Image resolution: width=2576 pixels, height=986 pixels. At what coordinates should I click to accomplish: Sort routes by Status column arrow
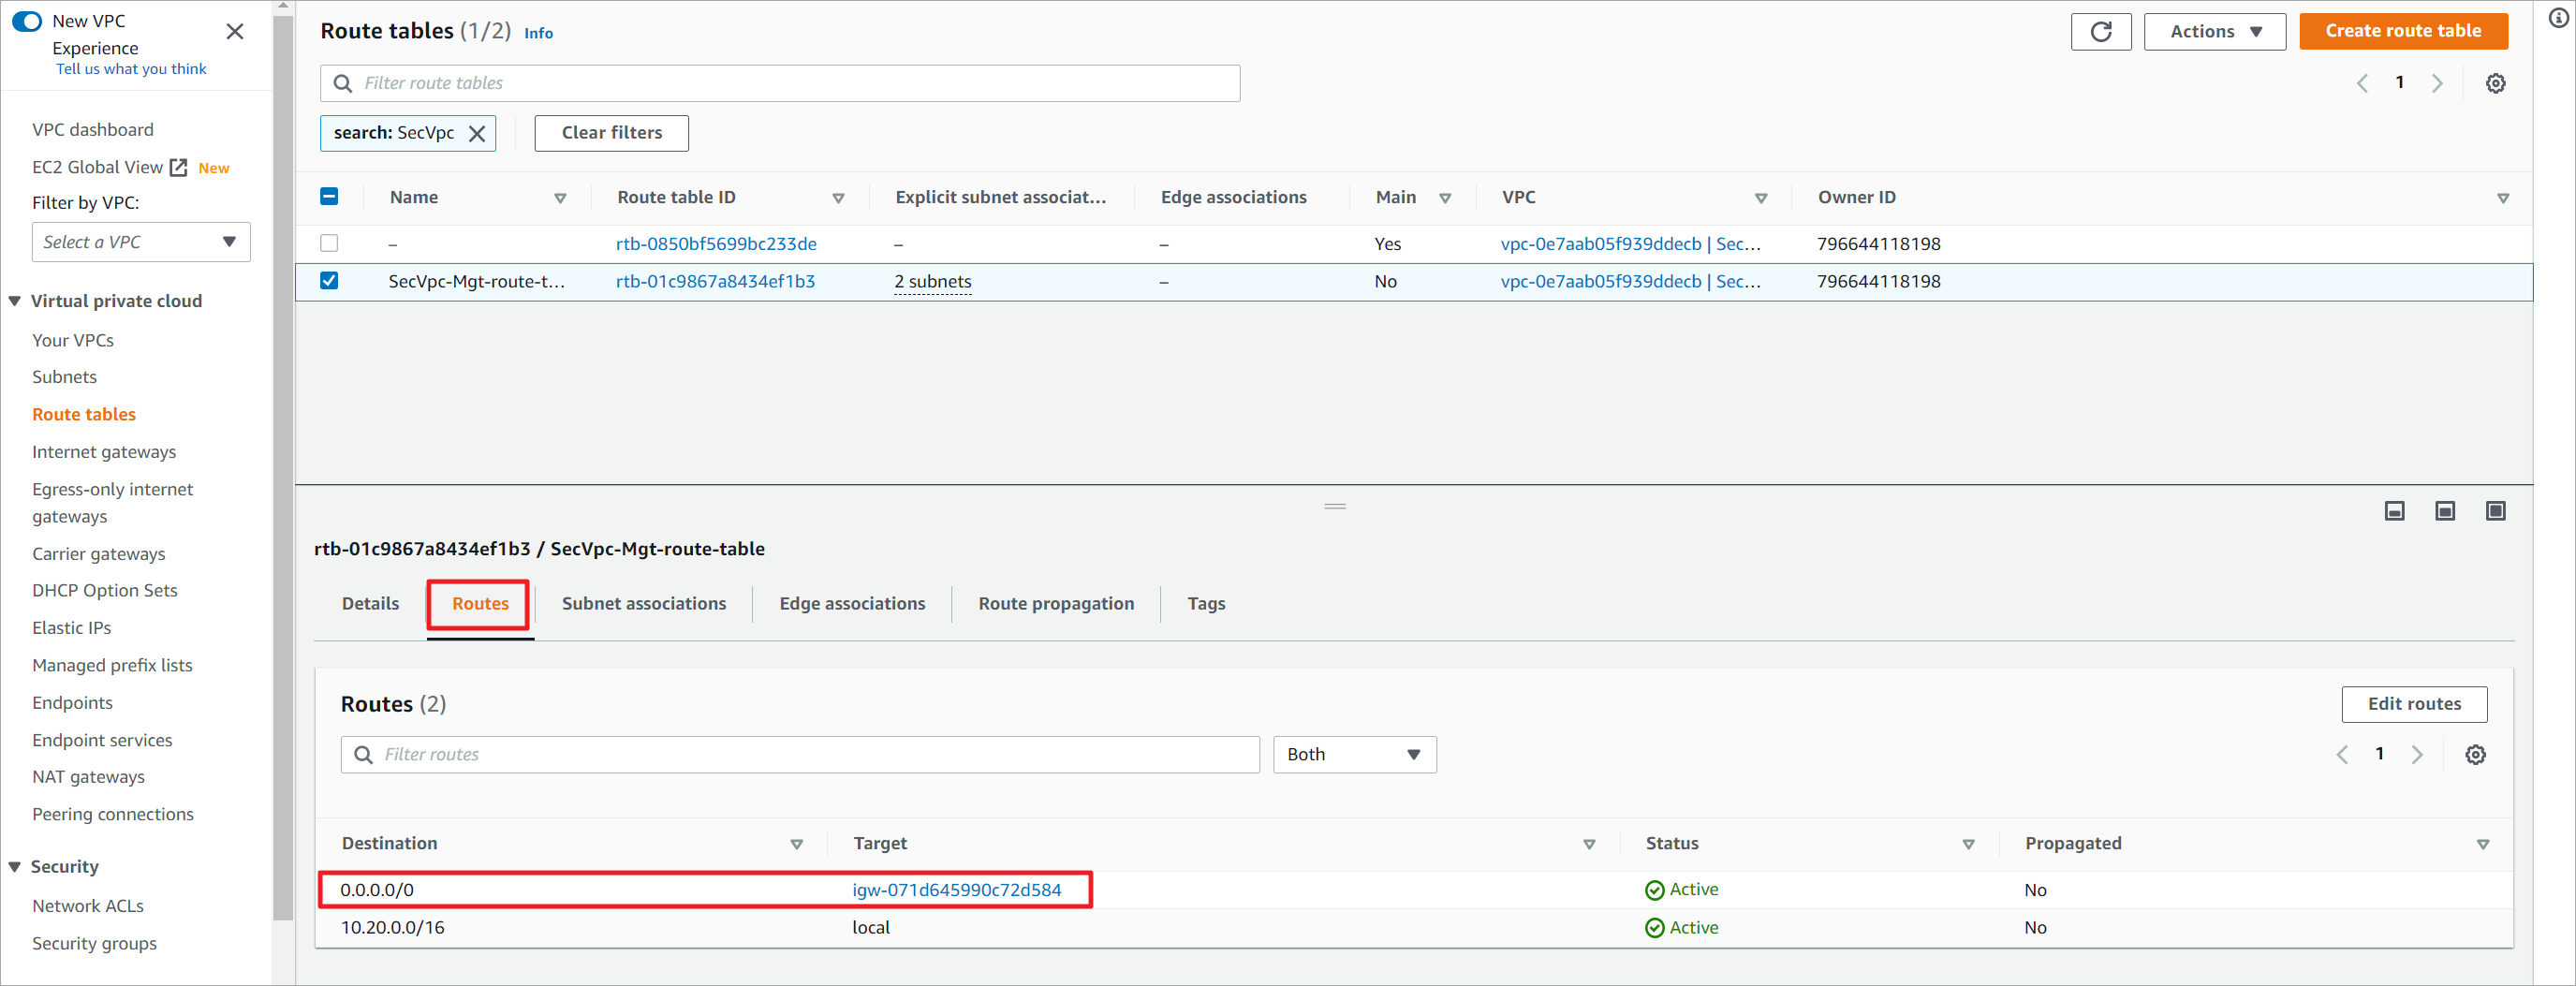1968,845
